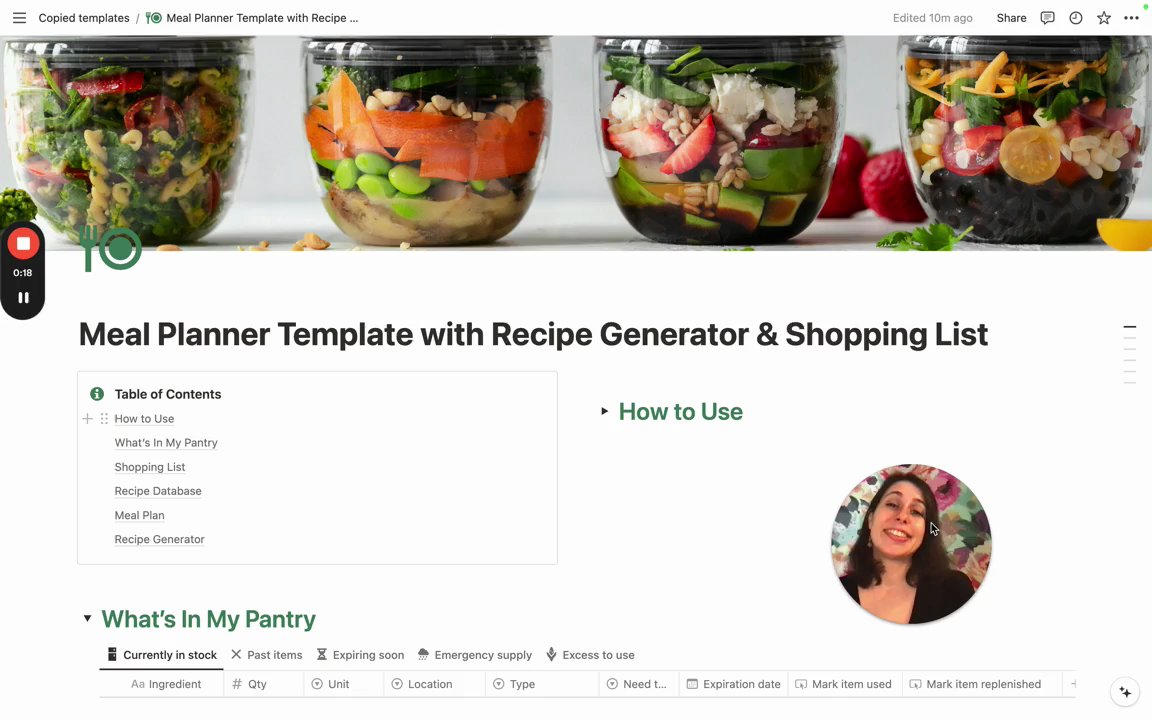Switch to the Past items tab
This screenshot has height=720, width=1152.
267,655
